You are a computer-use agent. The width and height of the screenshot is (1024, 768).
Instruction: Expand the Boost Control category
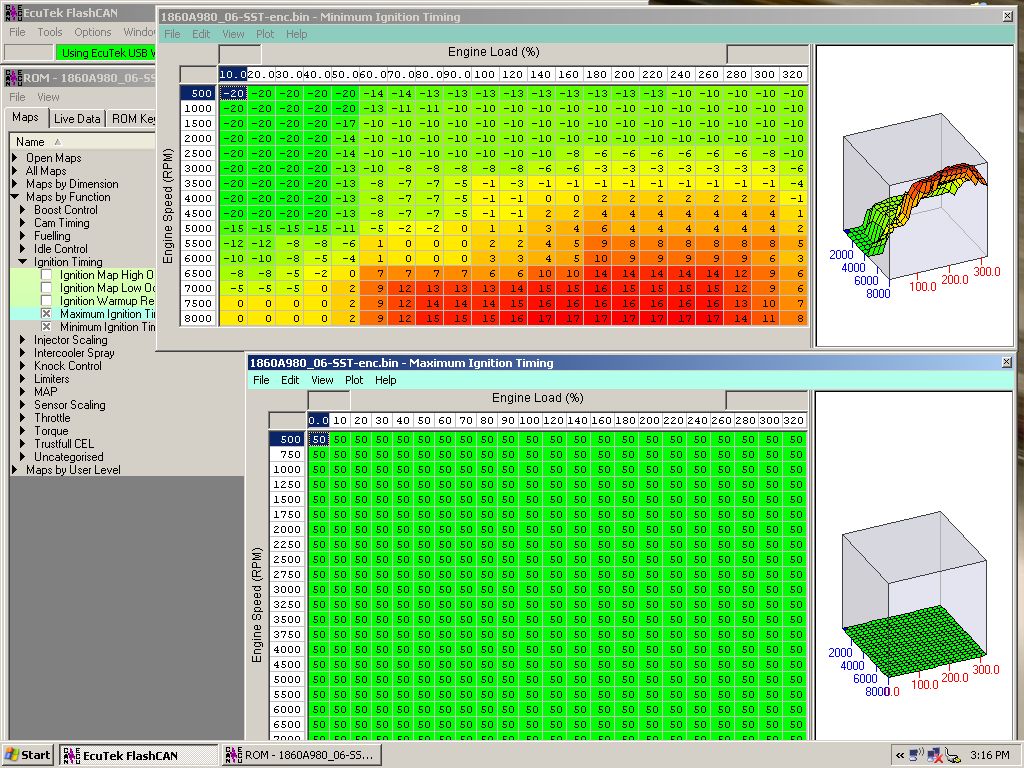(23, 210)
